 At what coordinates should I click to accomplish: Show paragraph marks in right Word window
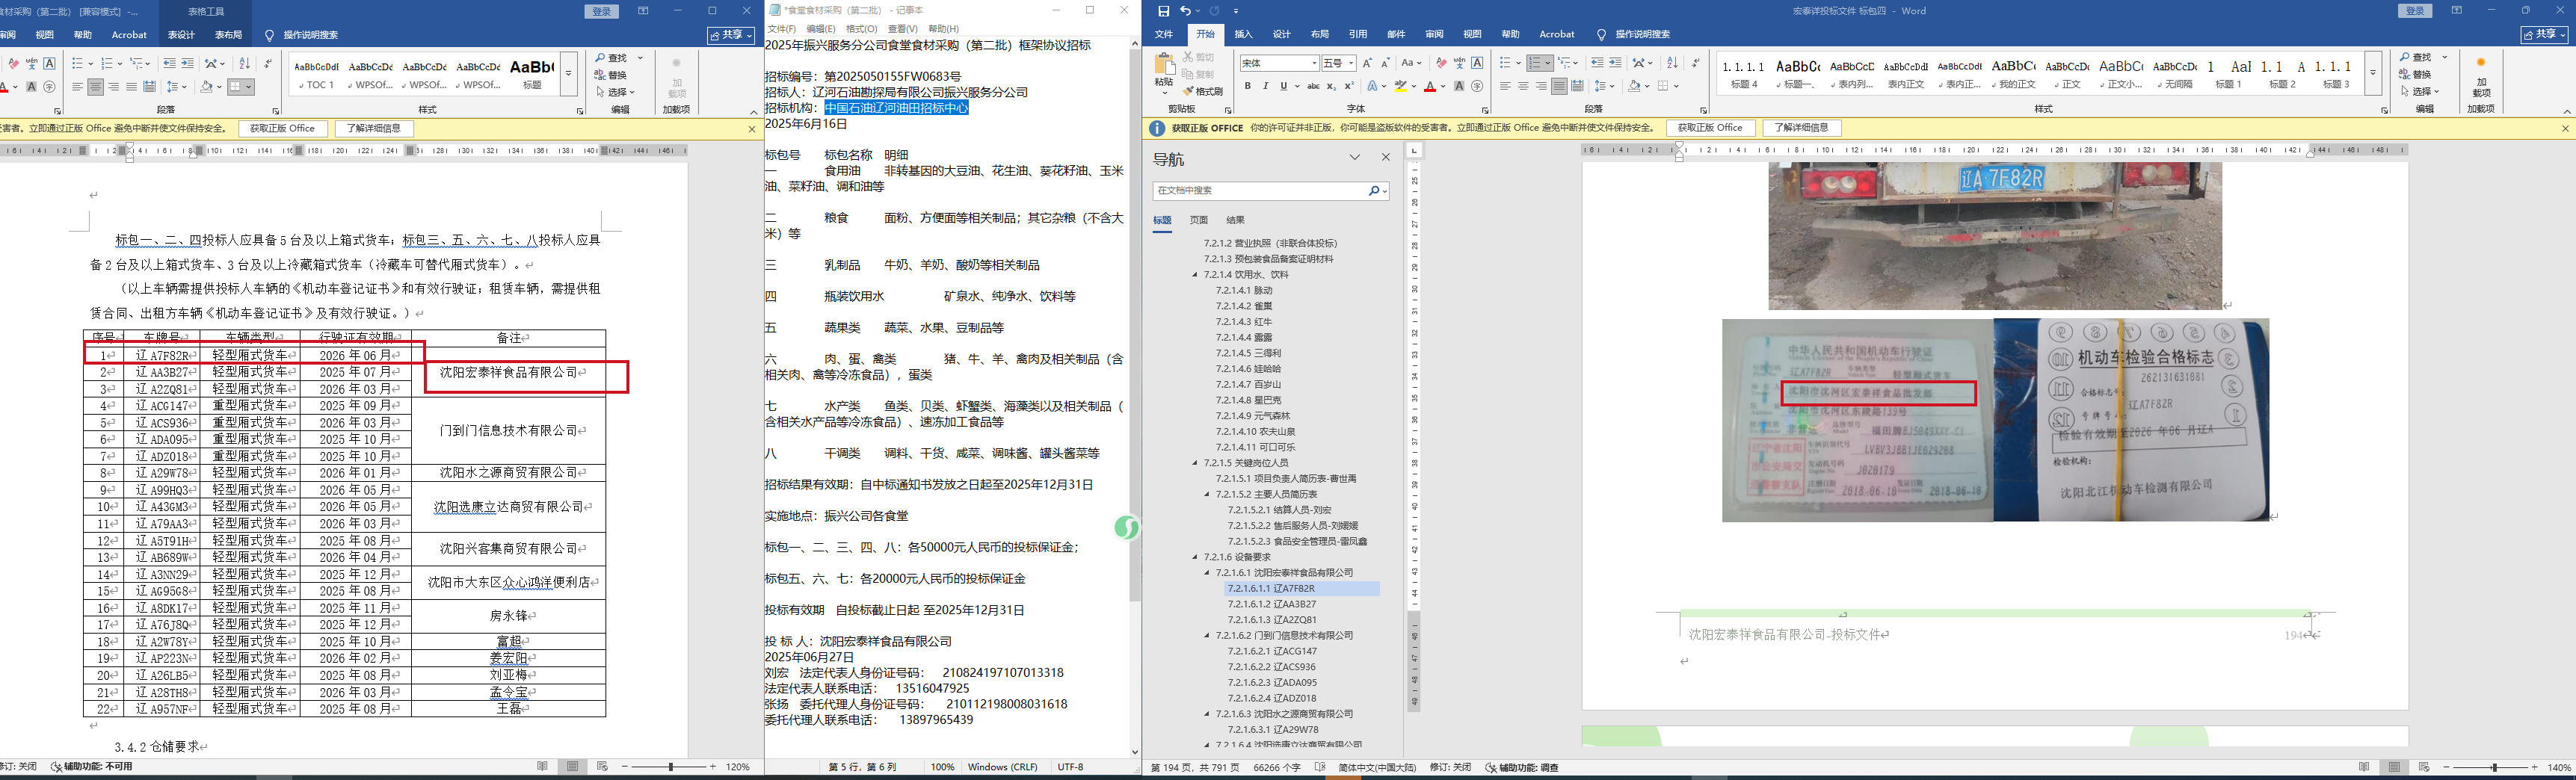[1695, 63]
